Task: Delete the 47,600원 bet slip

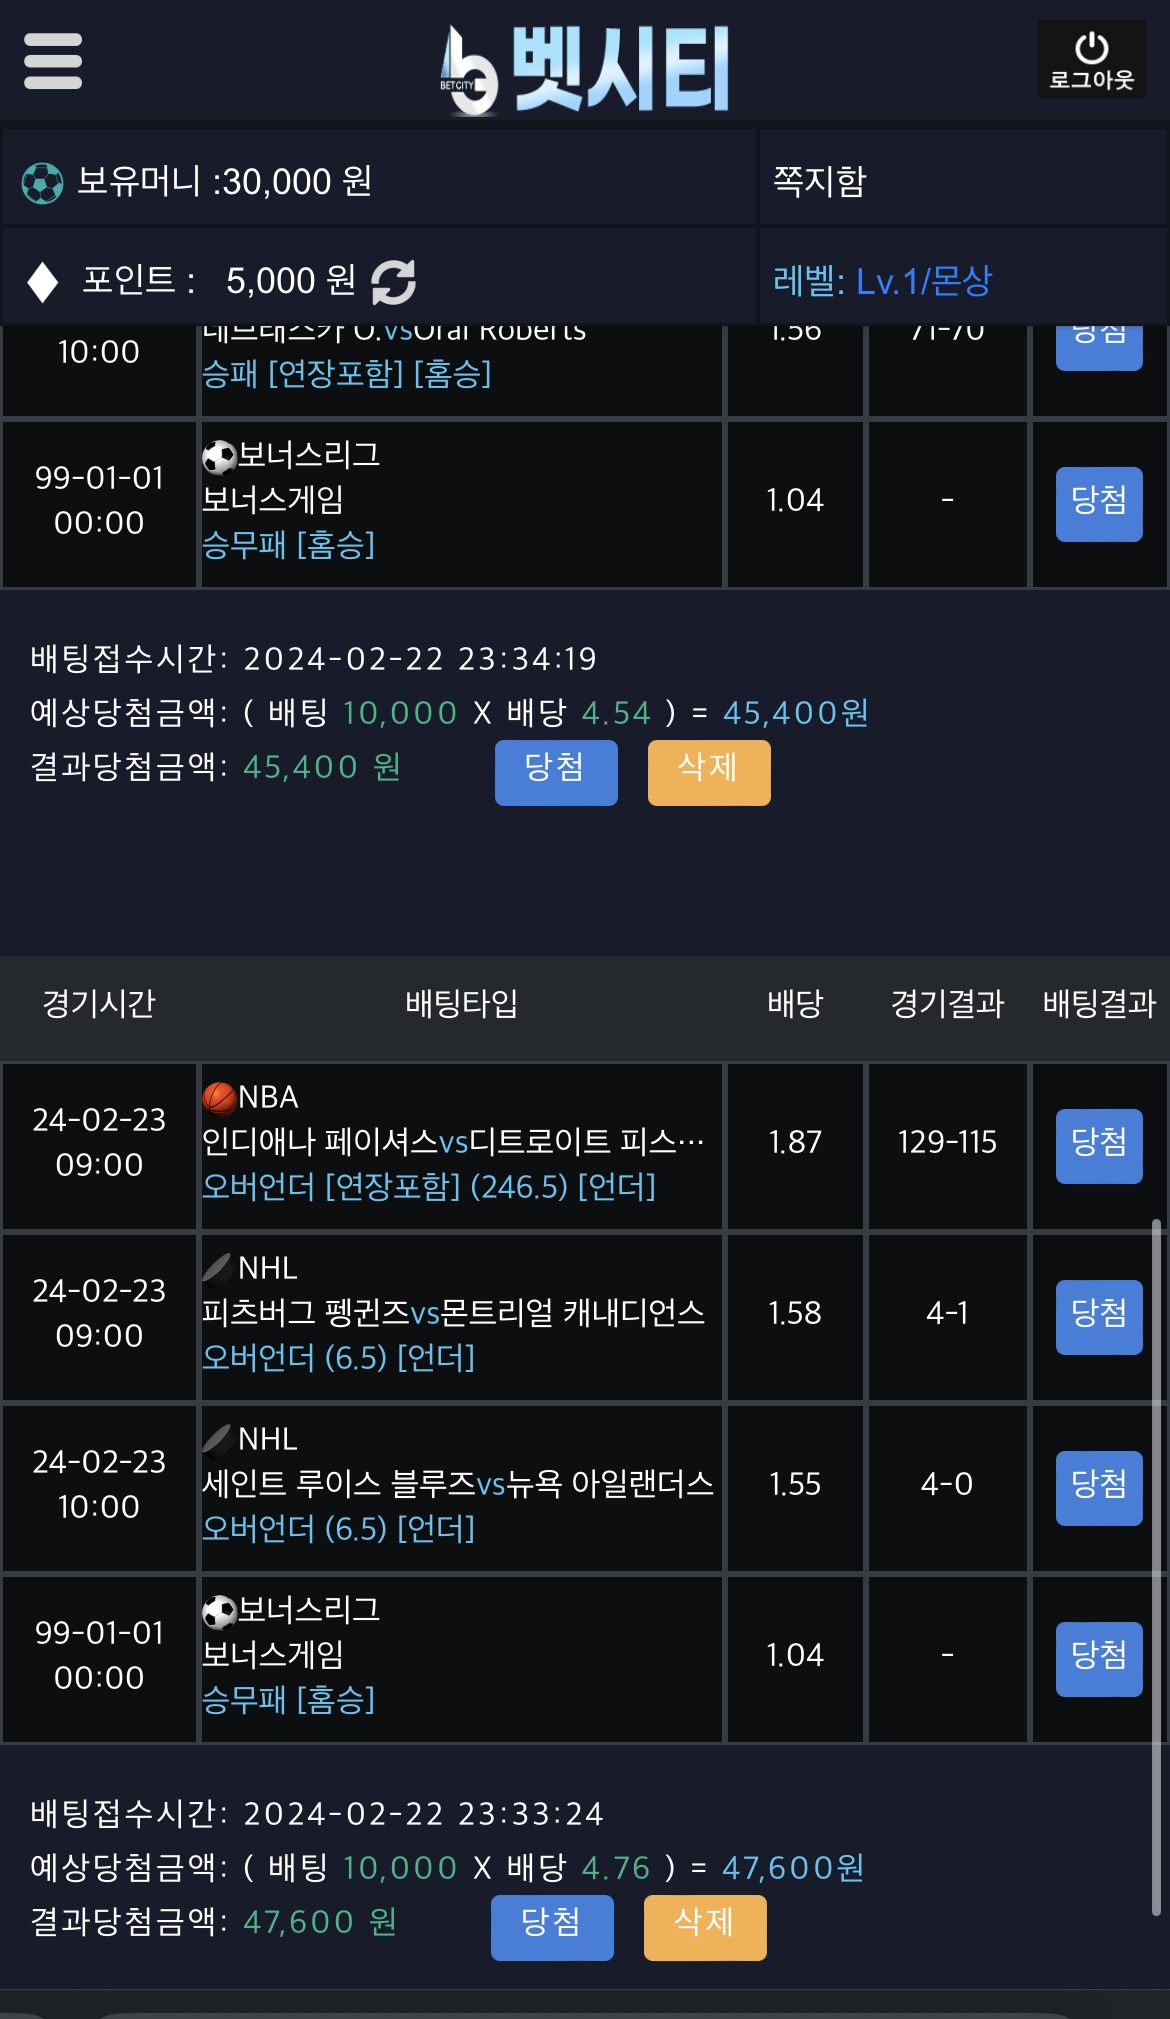Action: click(x=705, y=1927)
